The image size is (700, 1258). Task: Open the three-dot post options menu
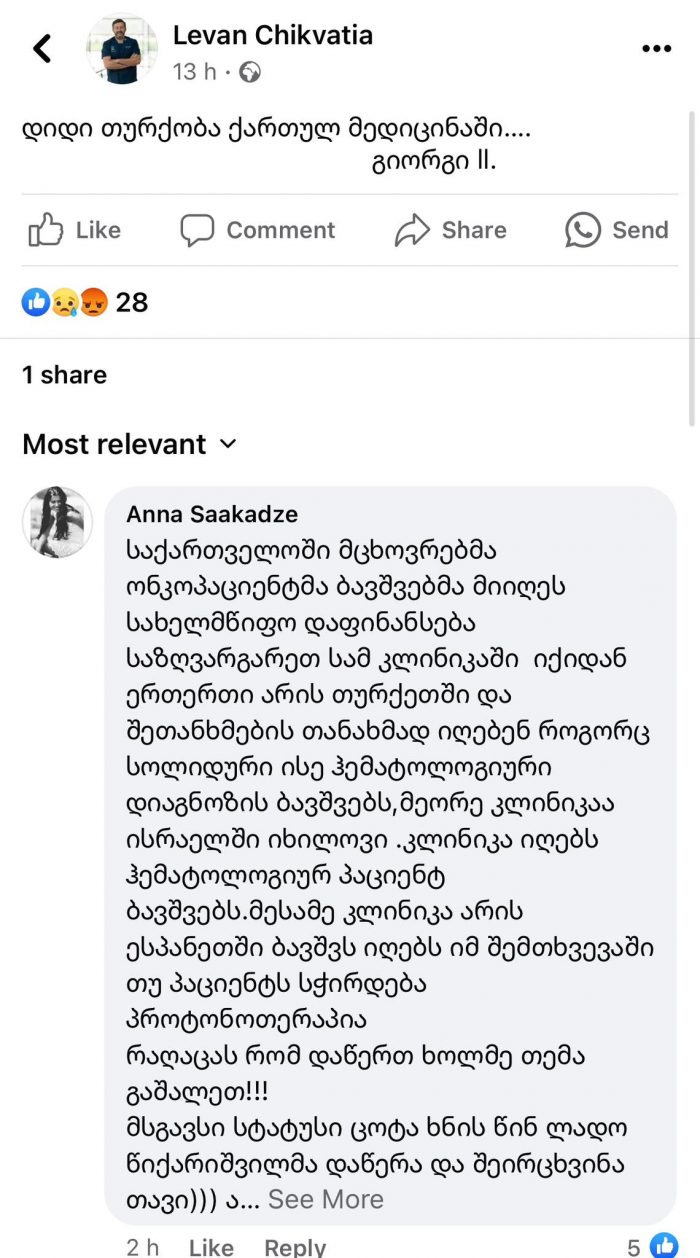[x=656, y=48]
